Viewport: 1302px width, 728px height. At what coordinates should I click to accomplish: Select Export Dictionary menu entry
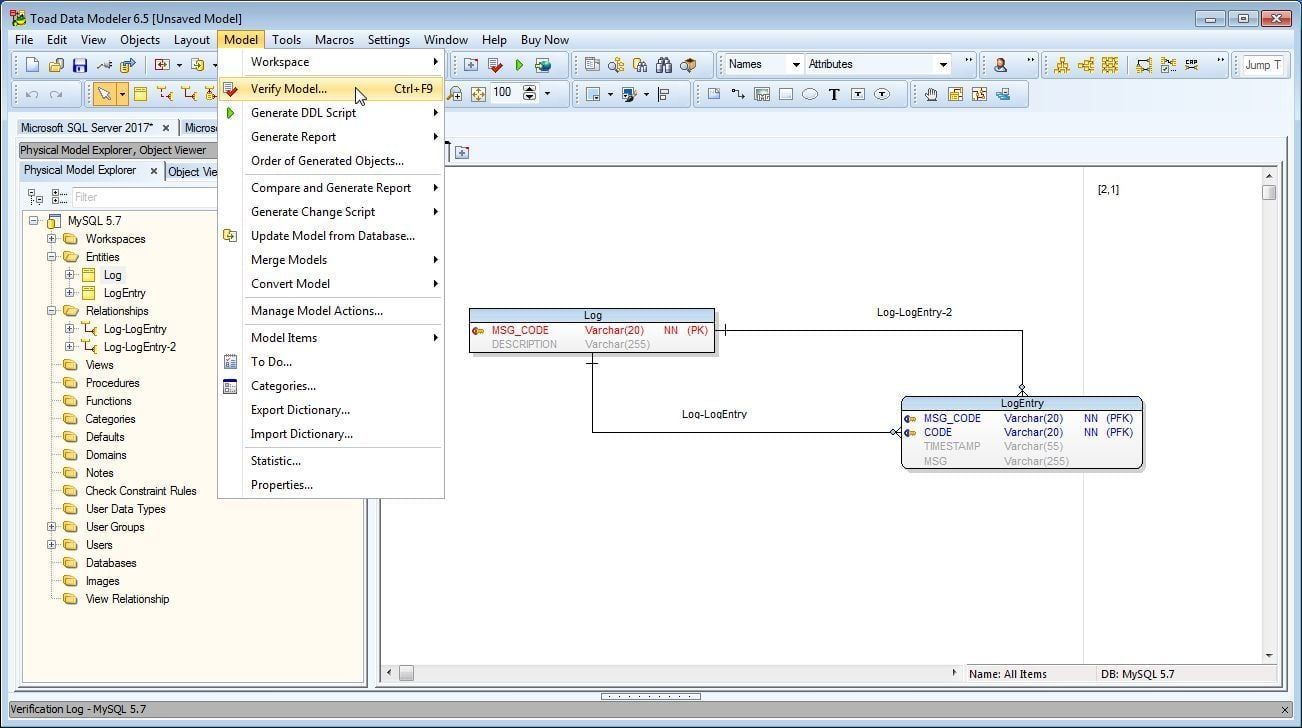pos(331,410)
